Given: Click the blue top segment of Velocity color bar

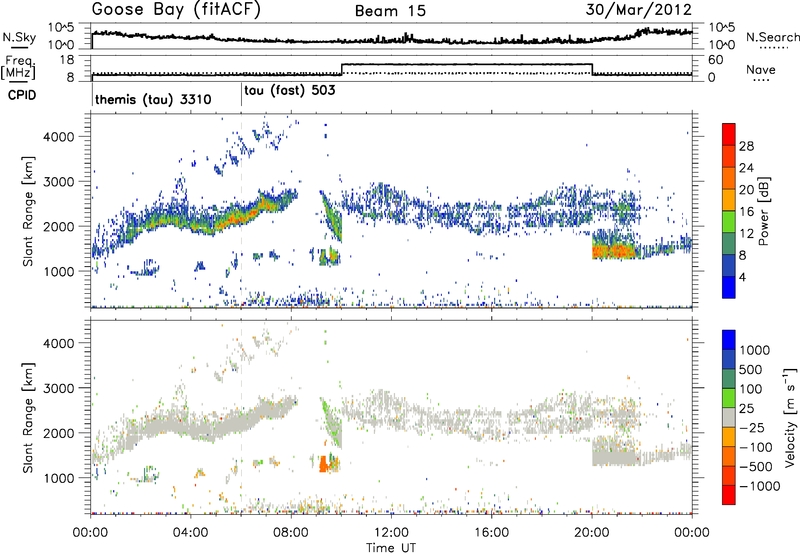Looking at the screenshot, I should click(x=729, y=340).
